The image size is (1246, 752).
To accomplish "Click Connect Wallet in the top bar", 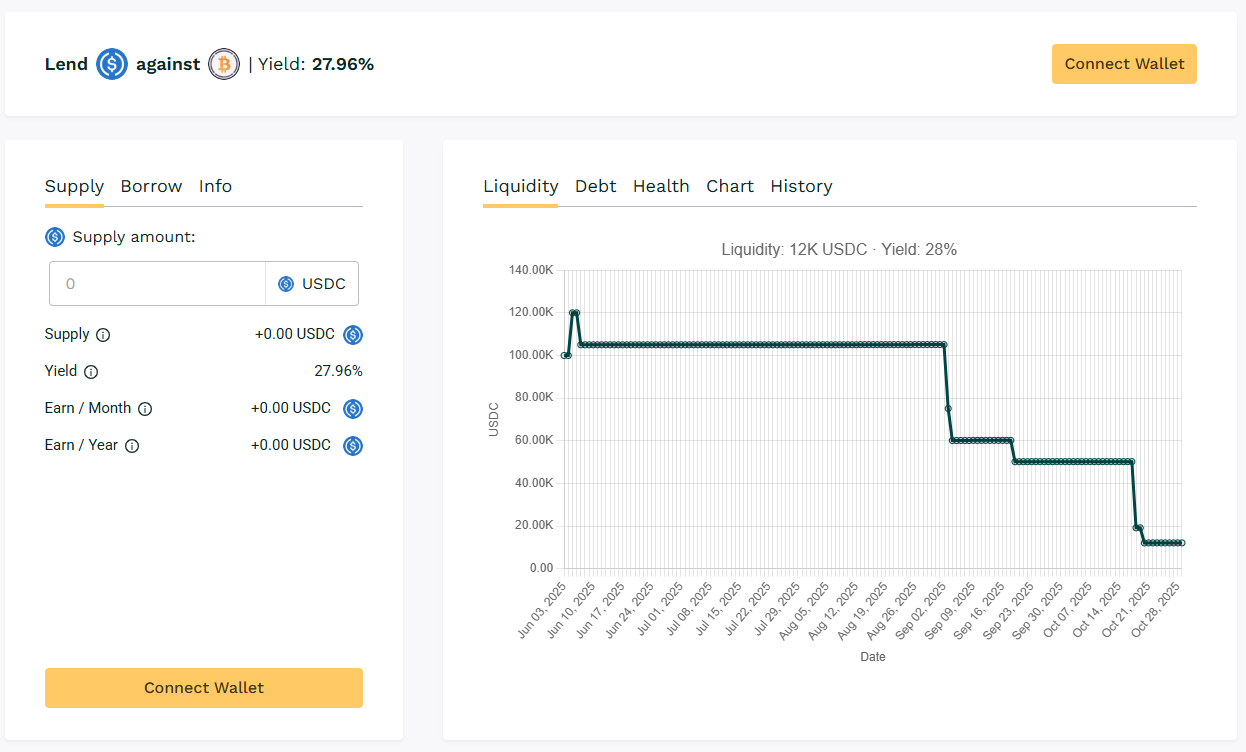I will click(x=1124, y=63).
